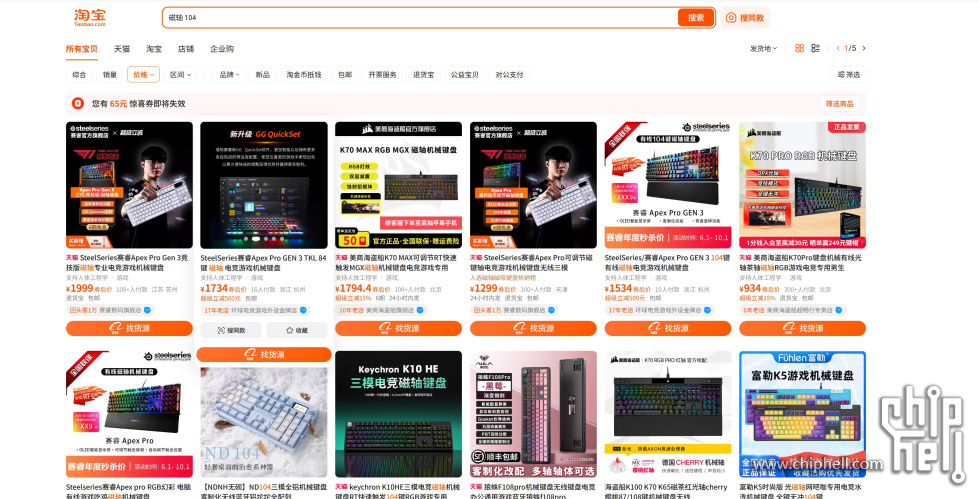This screenshot has height=499, width=979.
Task: Toggle 开票服务 filter
Action: 382,74
